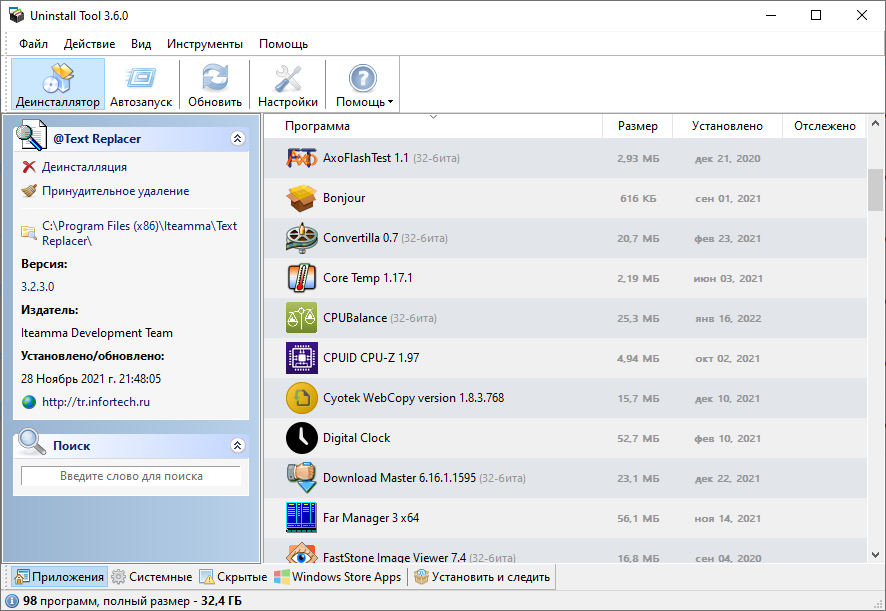Click the CPUID CPU-Z chip icon
The height and width of the screenshot is (611, 886).
[301, 358]
